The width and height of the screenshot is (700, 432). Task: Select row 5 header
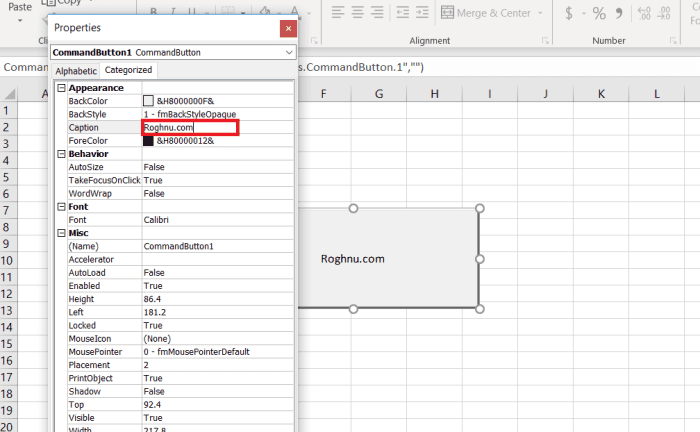(6, 177)
